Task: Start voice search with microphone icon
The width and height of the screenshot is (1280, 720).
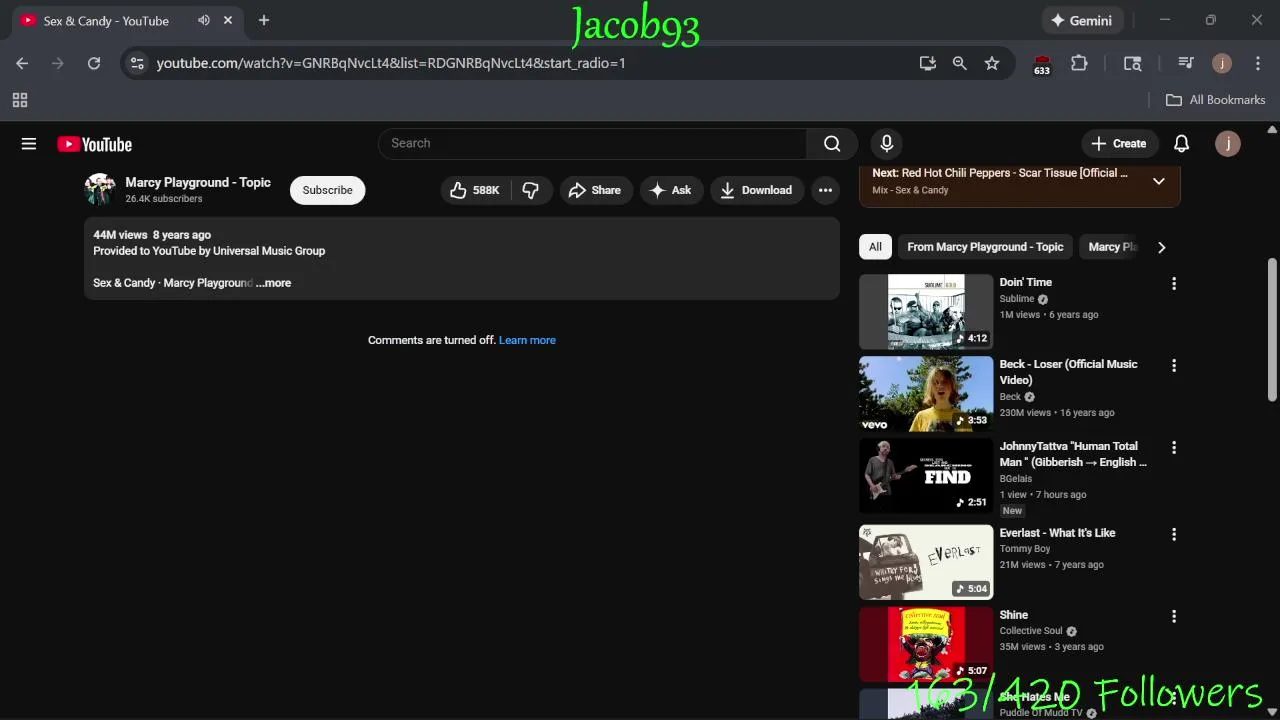Action: pyautogui.click(x=886, y=144)
